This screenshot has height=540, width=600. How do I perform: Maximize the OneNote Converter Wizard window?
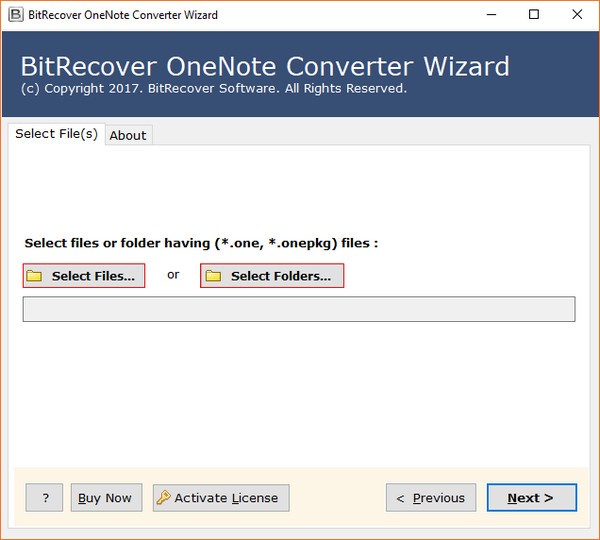tap(534, 15)
